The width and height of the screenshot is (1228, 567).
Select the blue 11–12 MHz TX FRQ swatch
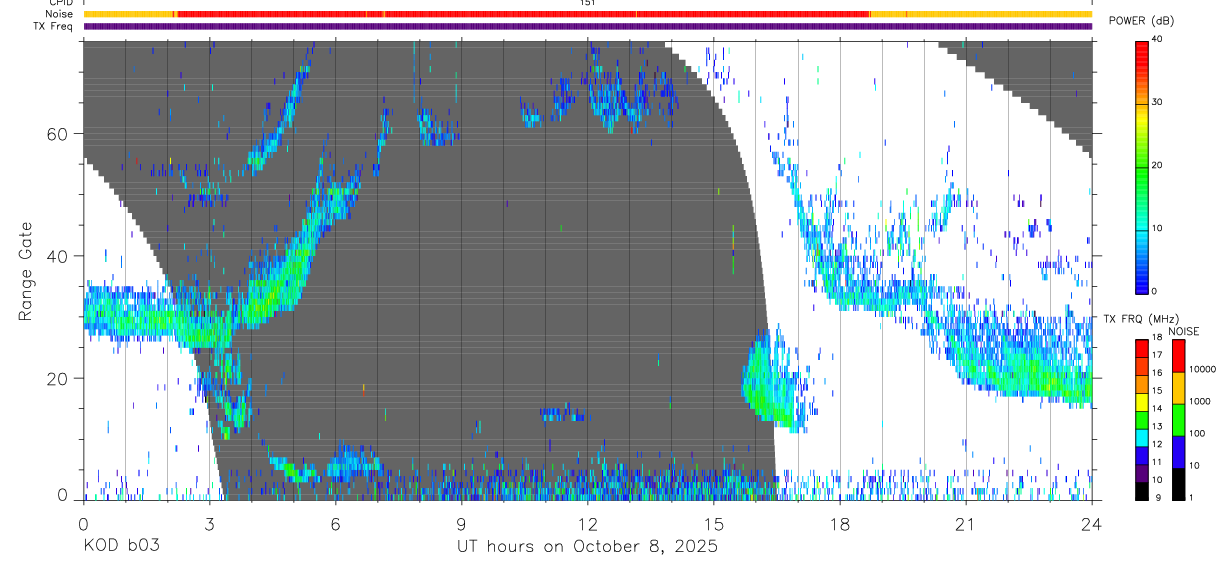pyautogui.click(x=1141, y=456)
